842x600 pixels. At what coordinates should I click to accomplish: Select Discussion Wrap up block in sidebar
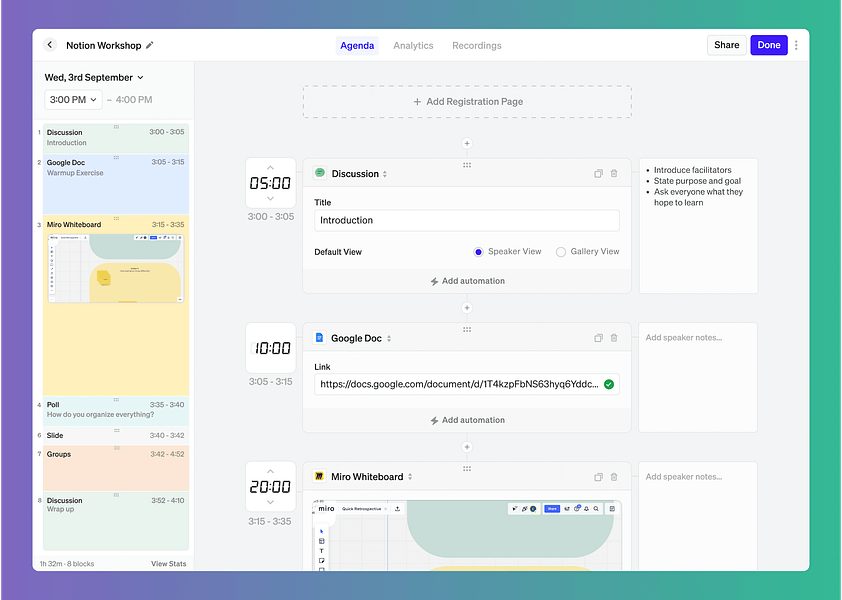[116, 521]
